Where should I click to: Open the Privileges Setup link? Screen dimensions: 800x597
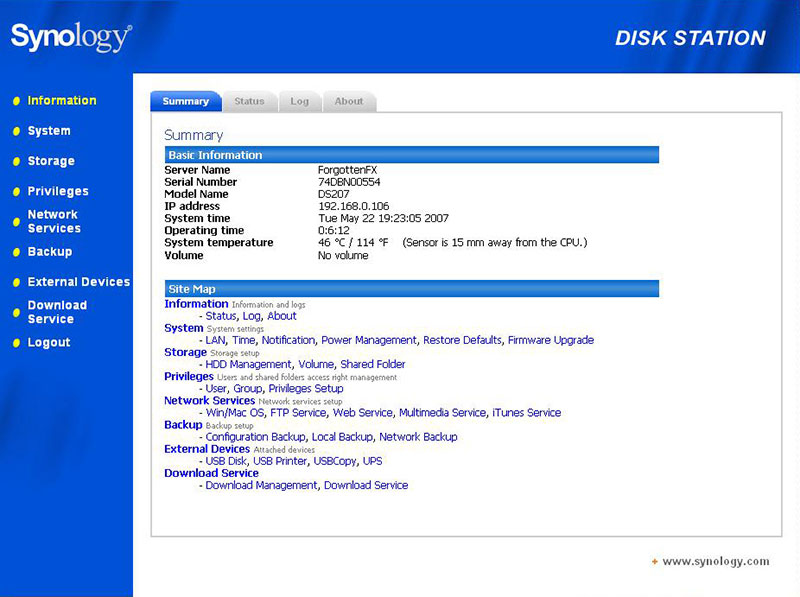[306, 388]
